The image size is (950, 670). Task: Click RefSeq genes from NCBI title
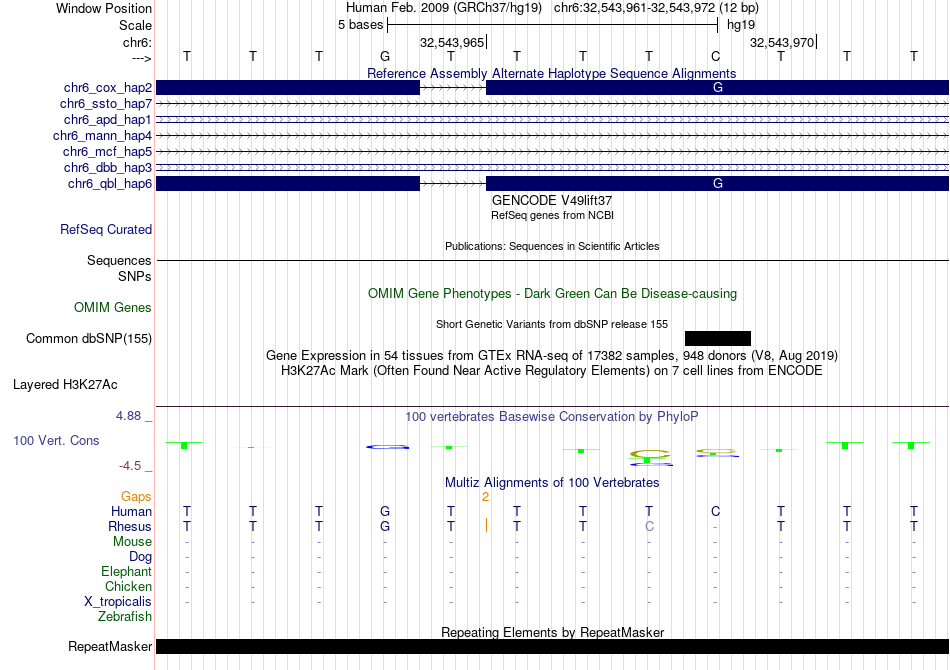pyautogui.click(x=553, y=215)
